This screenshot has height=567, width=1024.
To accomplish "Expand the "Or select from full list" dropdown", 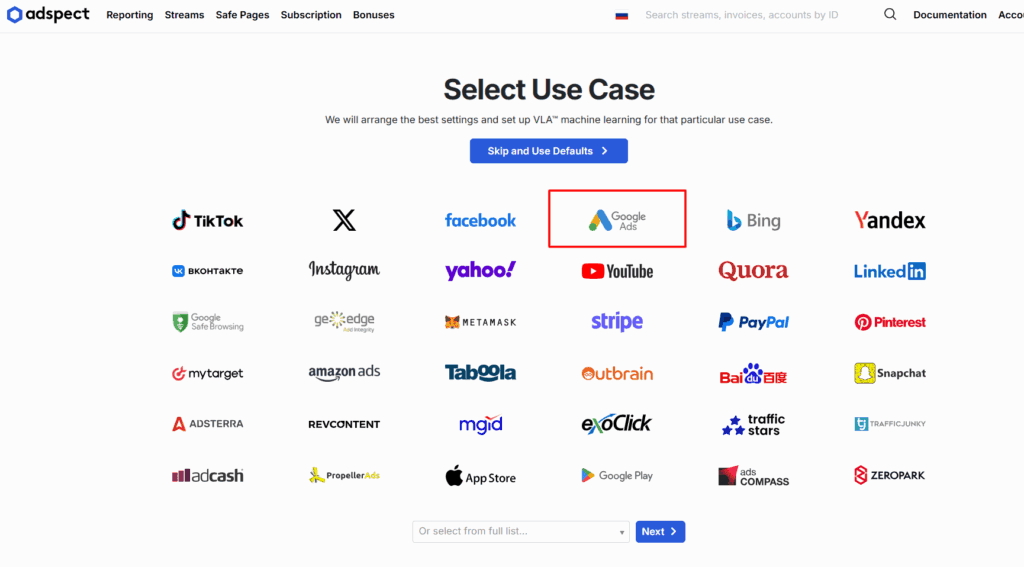I will (520, 532).
